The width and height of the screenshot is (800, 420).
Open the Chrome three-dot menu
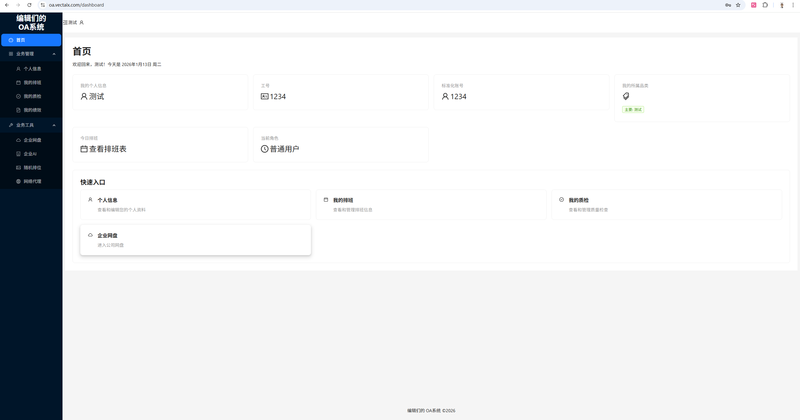(x=793, y=5)
